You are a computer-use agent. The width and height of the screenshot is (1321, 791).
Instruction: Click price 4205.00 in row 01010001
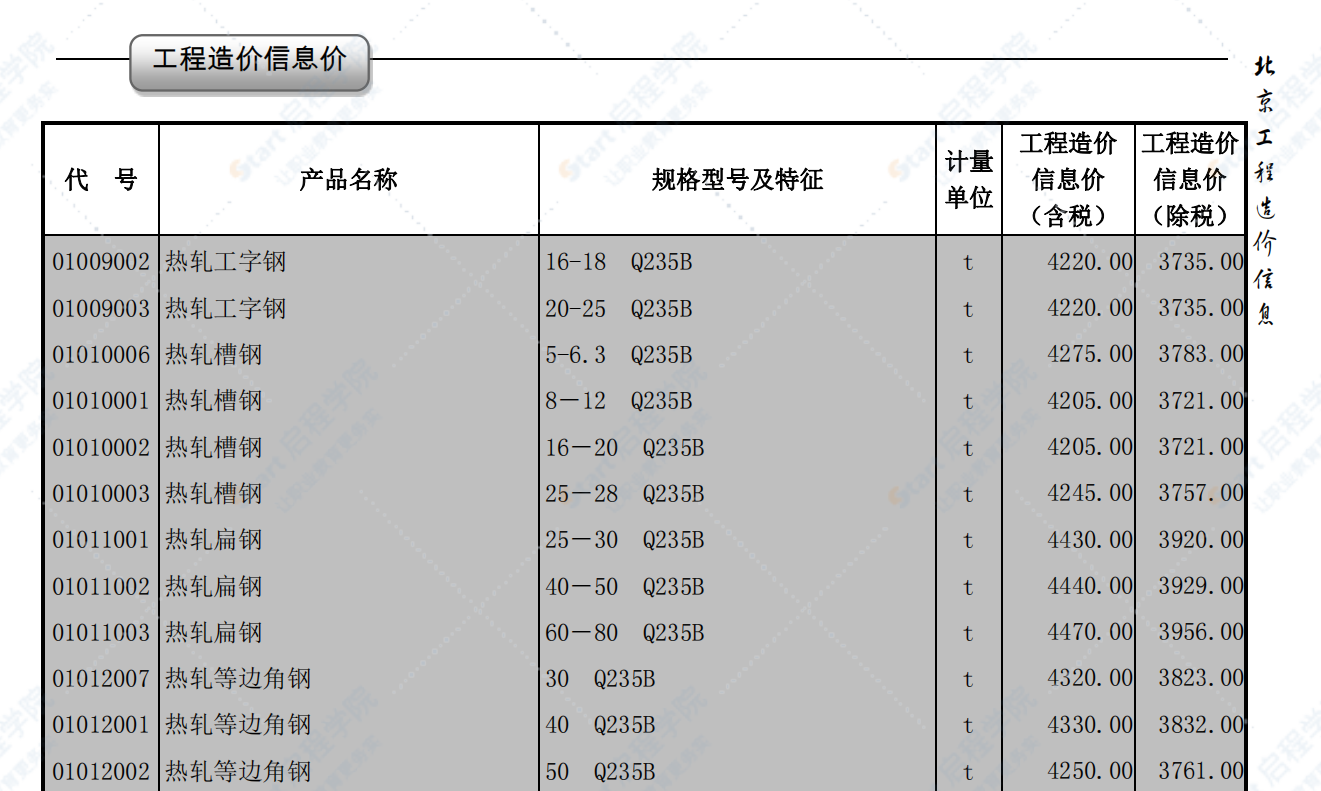(x=1090, y=401)
